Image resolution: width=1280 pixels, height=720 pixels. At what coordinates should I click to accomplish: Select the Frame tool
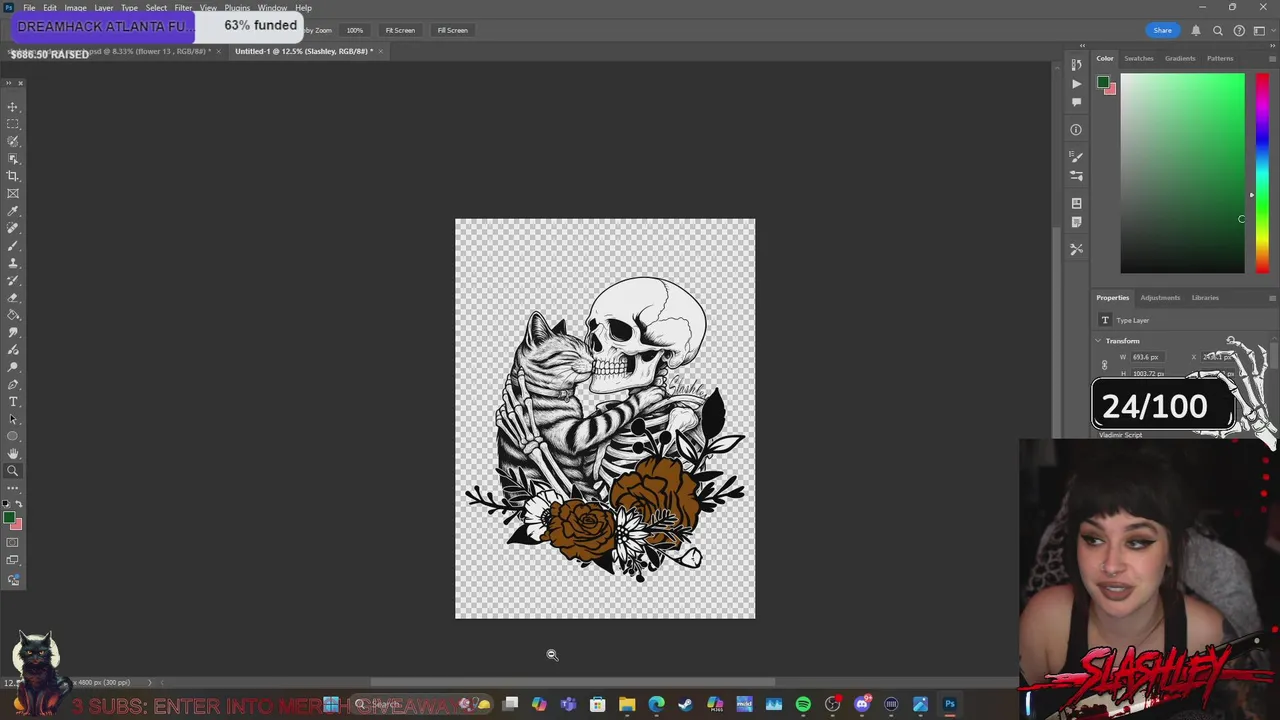[x=13, y=193]
